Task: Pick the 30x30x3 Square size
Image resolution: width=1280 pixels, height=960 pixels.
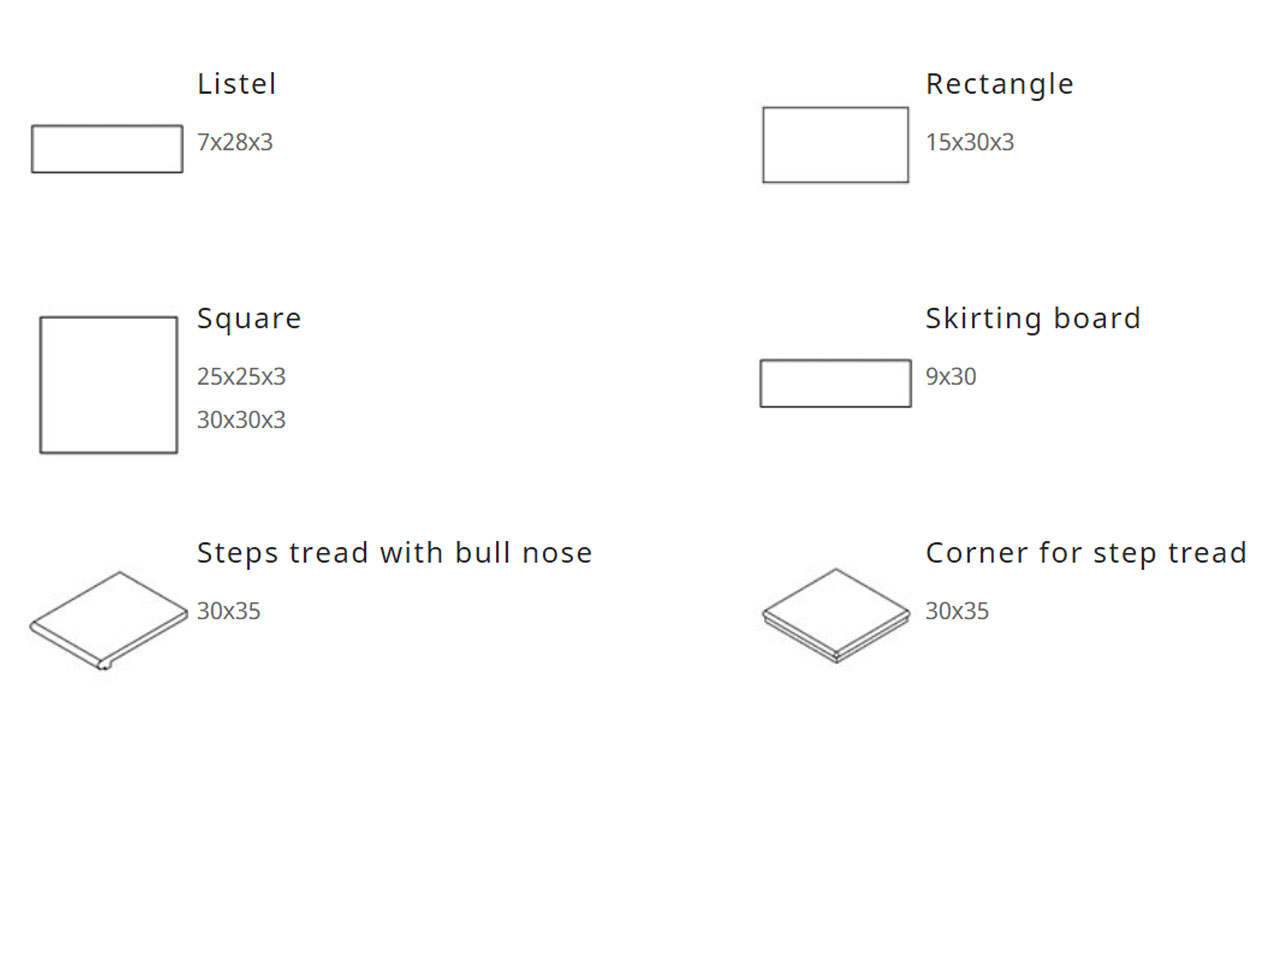Action: pos(241,420)
